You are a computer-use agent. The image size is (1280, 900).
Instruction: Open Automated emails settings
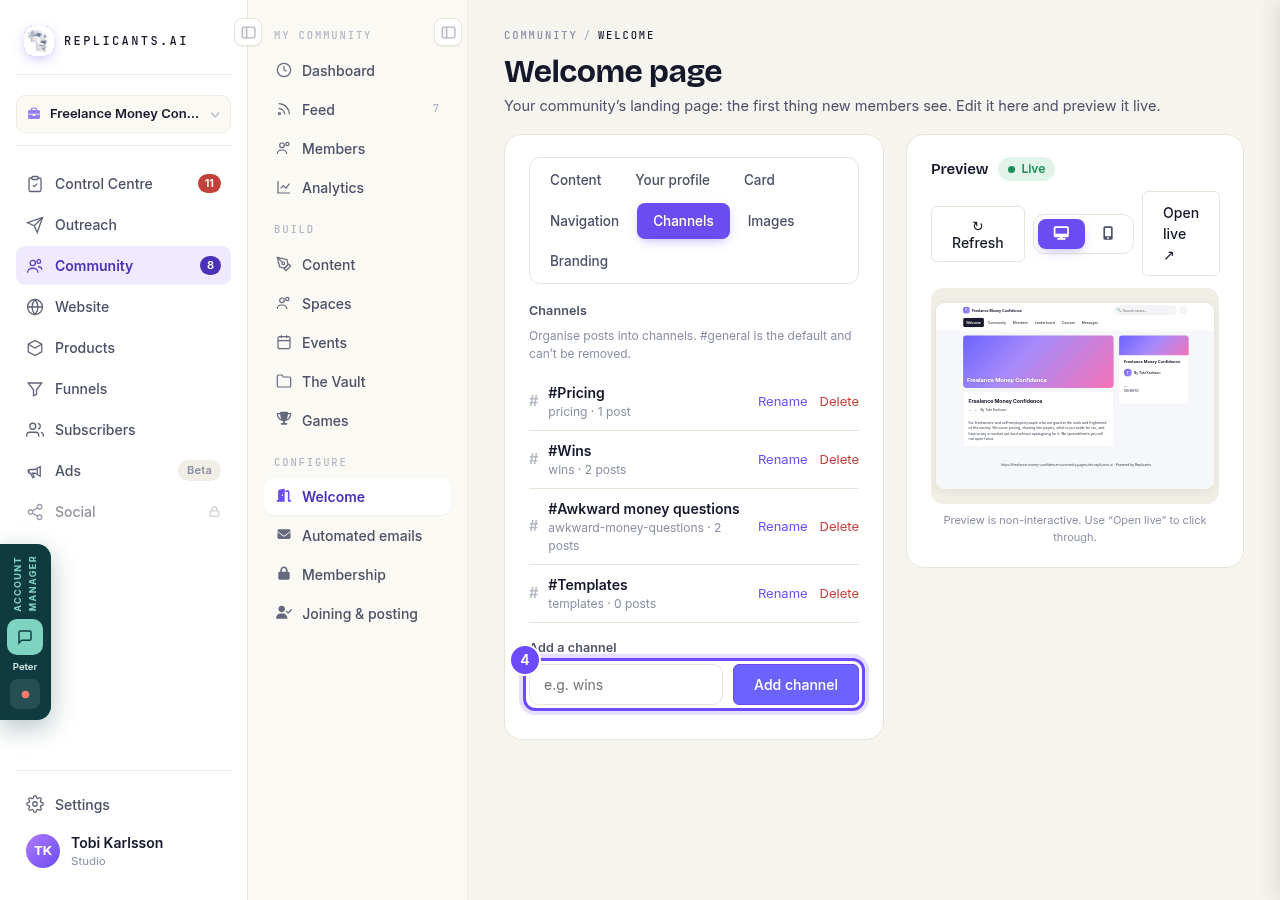358,536
